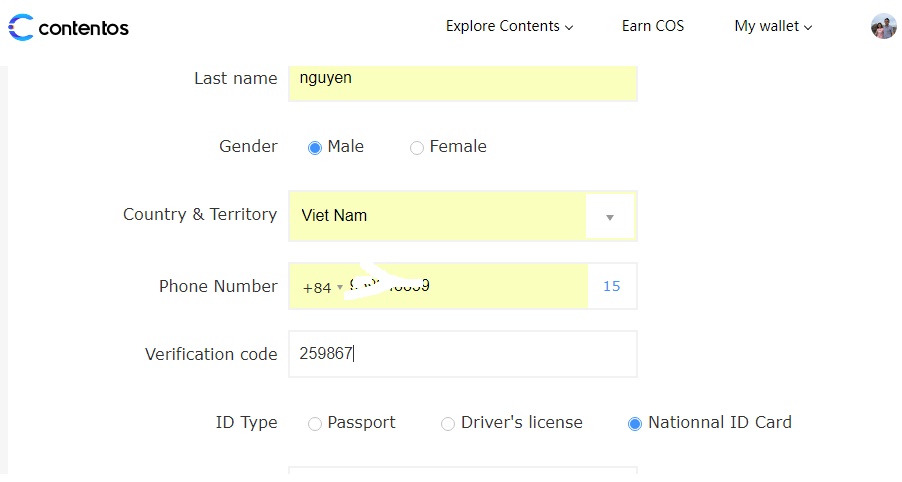Screen dimensions: 902x482
Task: Go to the Earn COS page
Action: tap(653, 27)
